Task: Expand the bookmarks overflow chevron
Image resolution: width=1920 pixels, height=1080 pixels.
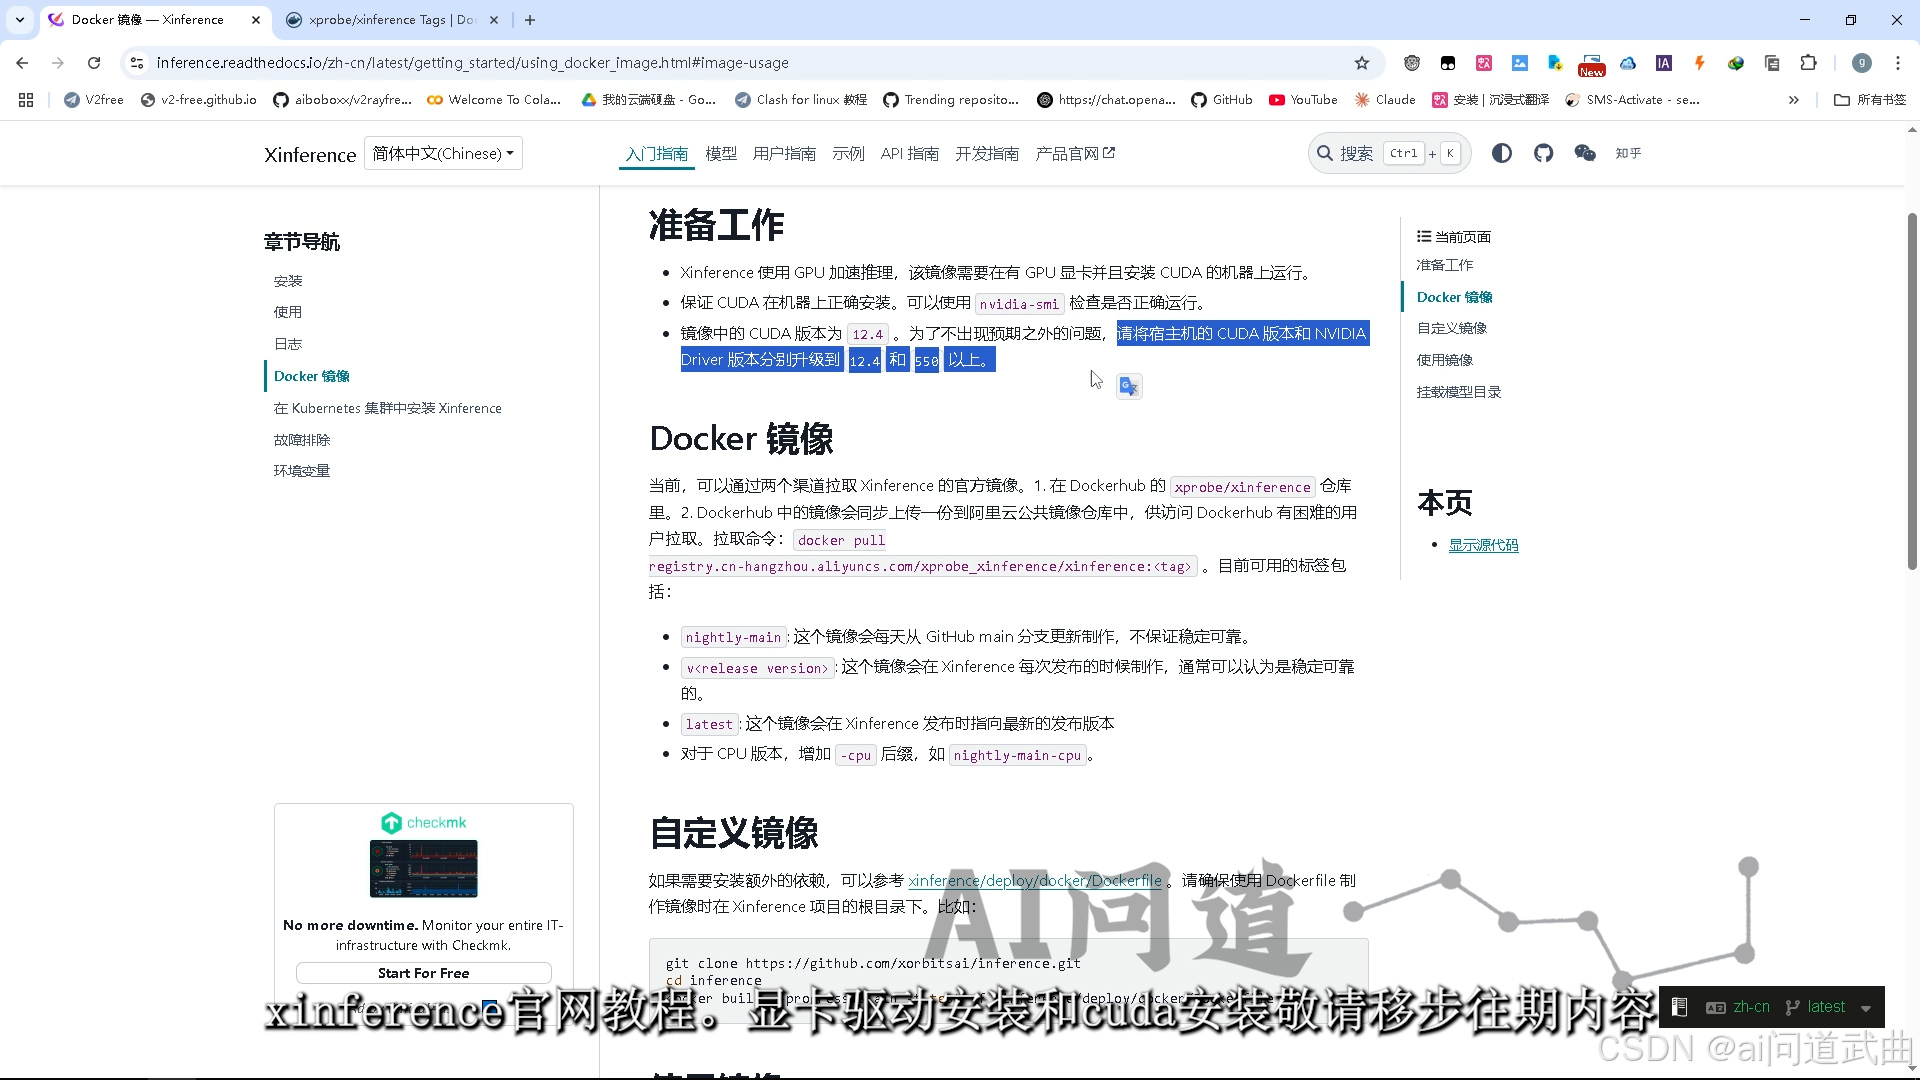Action: tap(1793, 100)
